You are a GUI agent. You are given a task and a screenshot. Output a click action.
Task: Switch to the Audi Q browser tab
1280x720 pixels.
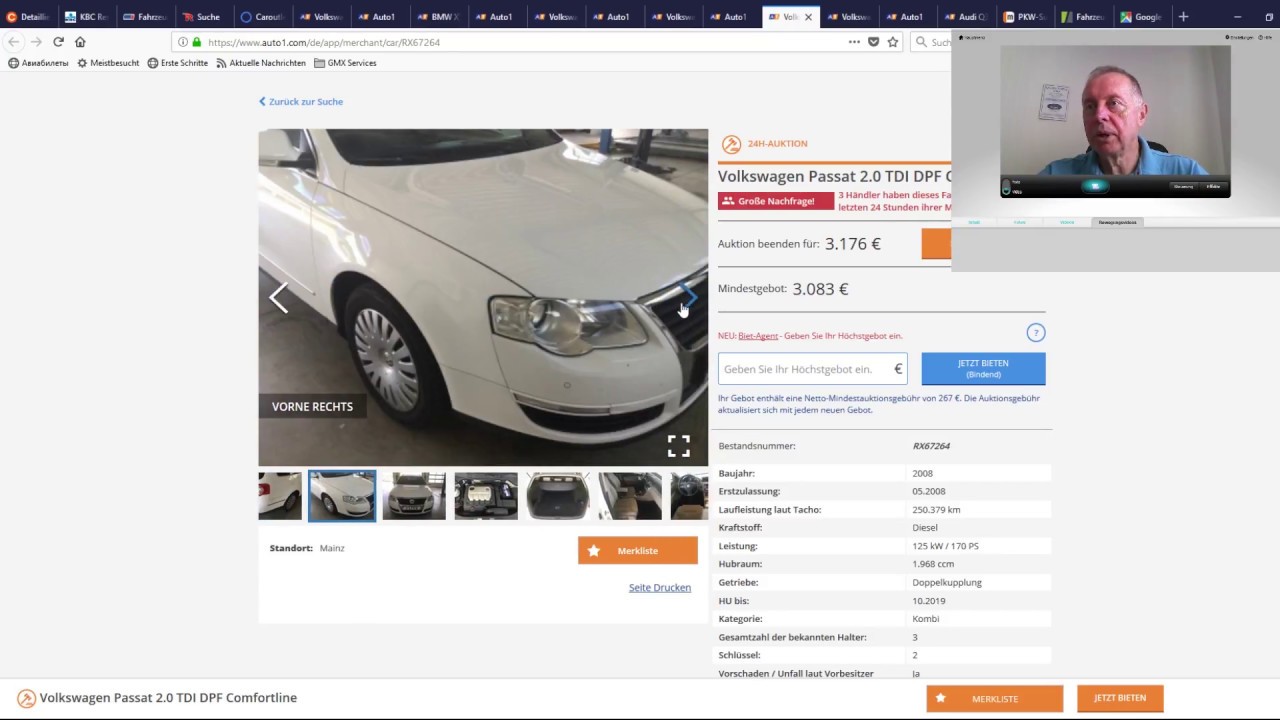965,16
